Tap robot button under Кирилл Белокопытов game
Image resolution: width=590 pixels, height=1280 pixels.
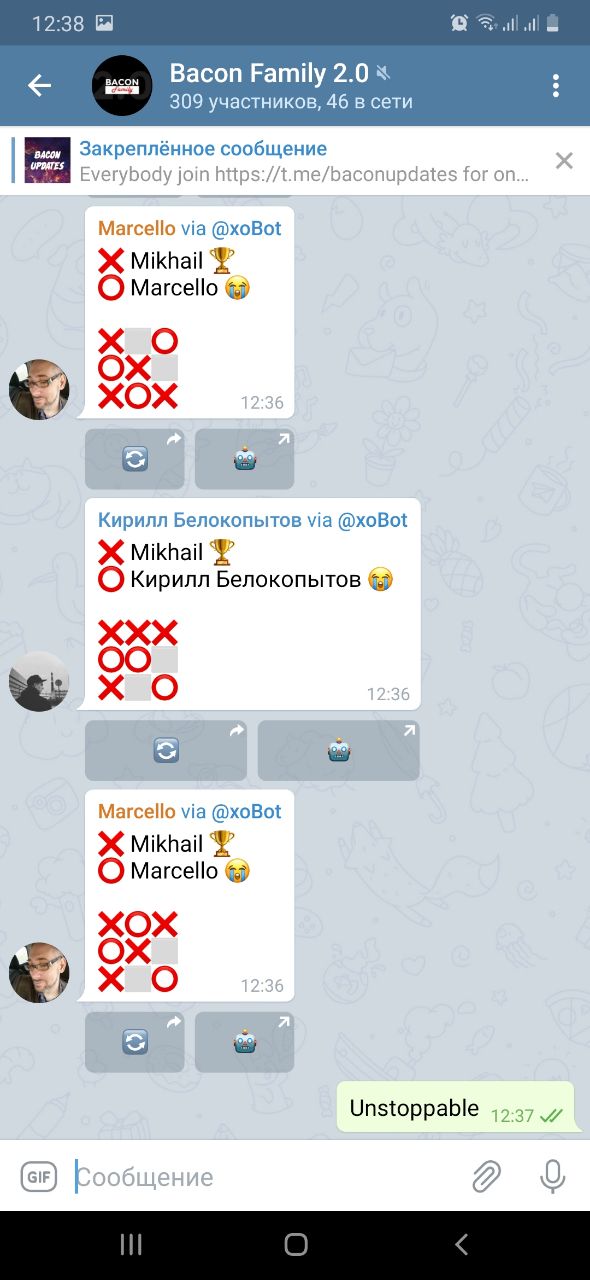click(339, 750)
